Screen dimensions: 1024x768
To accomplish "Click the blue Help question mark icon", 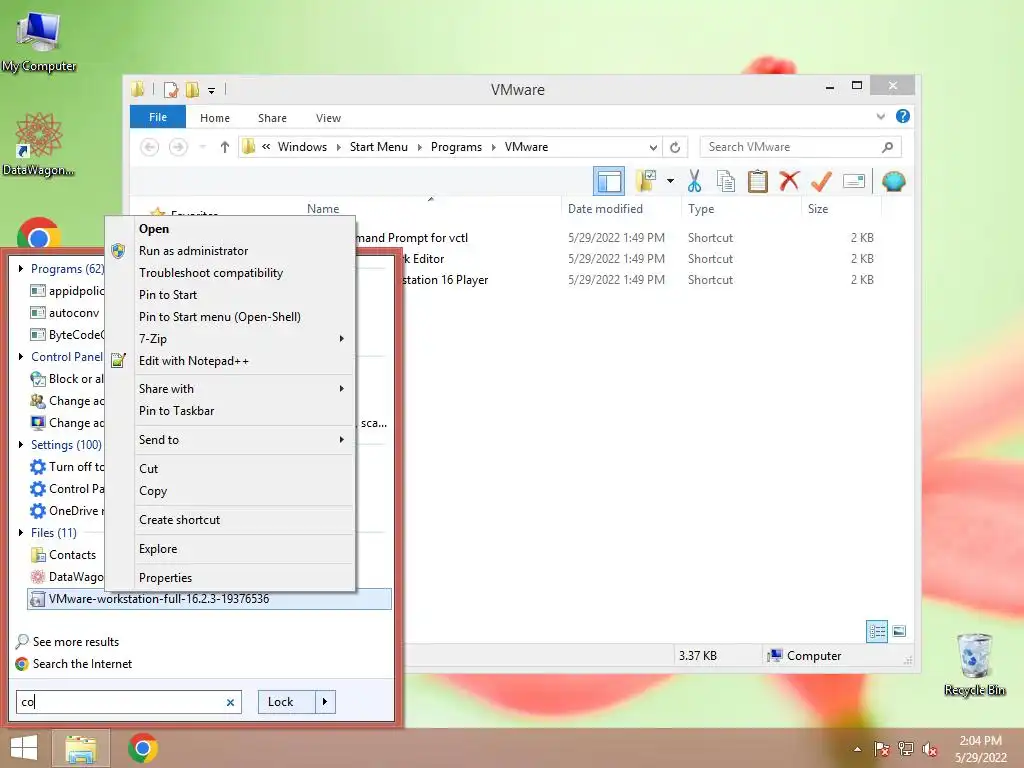I will coord(903,116).
